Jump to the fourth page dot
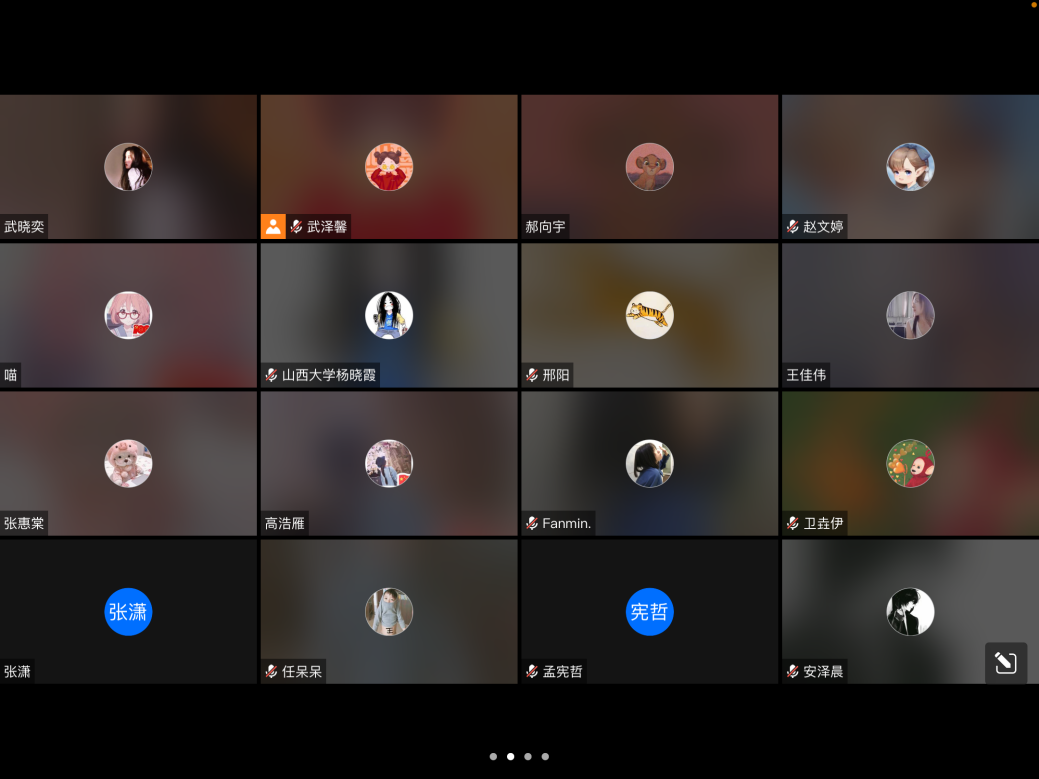The width and height of the screenshot is (1039, 779). tap(545, 757)
